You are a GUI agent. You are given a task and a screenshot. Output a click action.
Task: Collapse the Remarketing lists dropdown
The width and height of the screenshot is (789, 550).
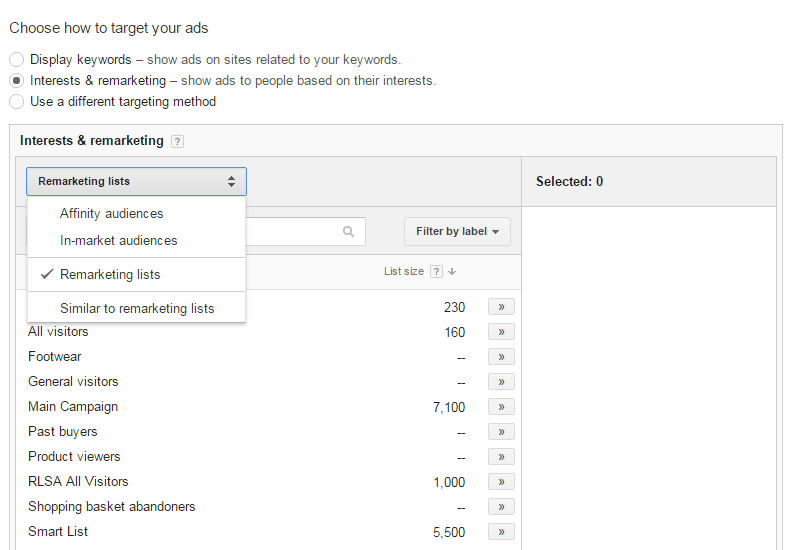(136, 181)
